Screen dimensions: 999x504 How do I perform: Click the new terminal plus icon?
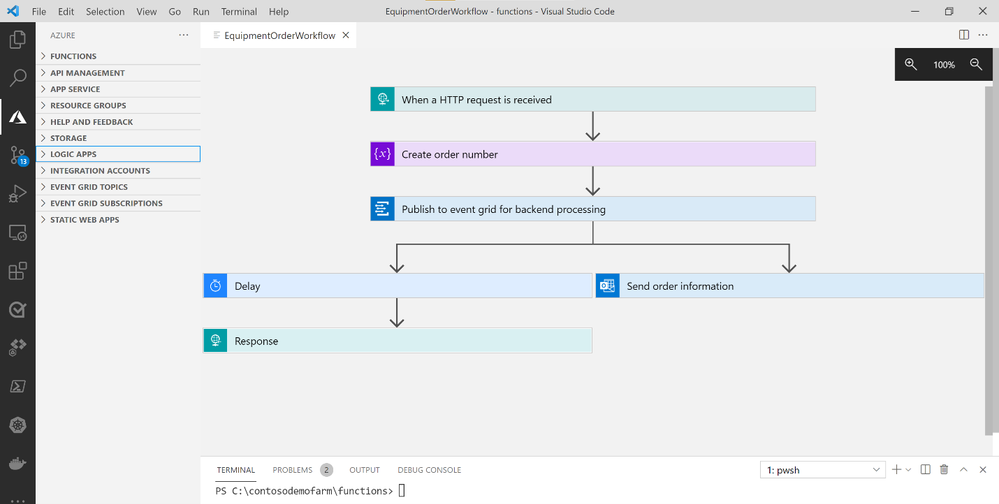pos(896,470)
